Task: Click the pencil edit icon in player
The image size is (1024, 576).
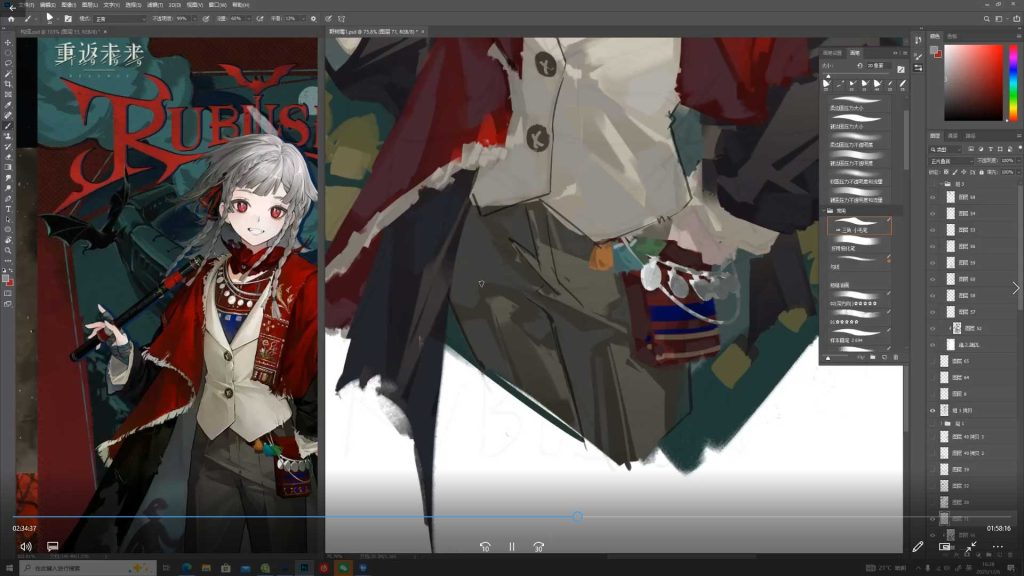Action: [x=918, y=547]
